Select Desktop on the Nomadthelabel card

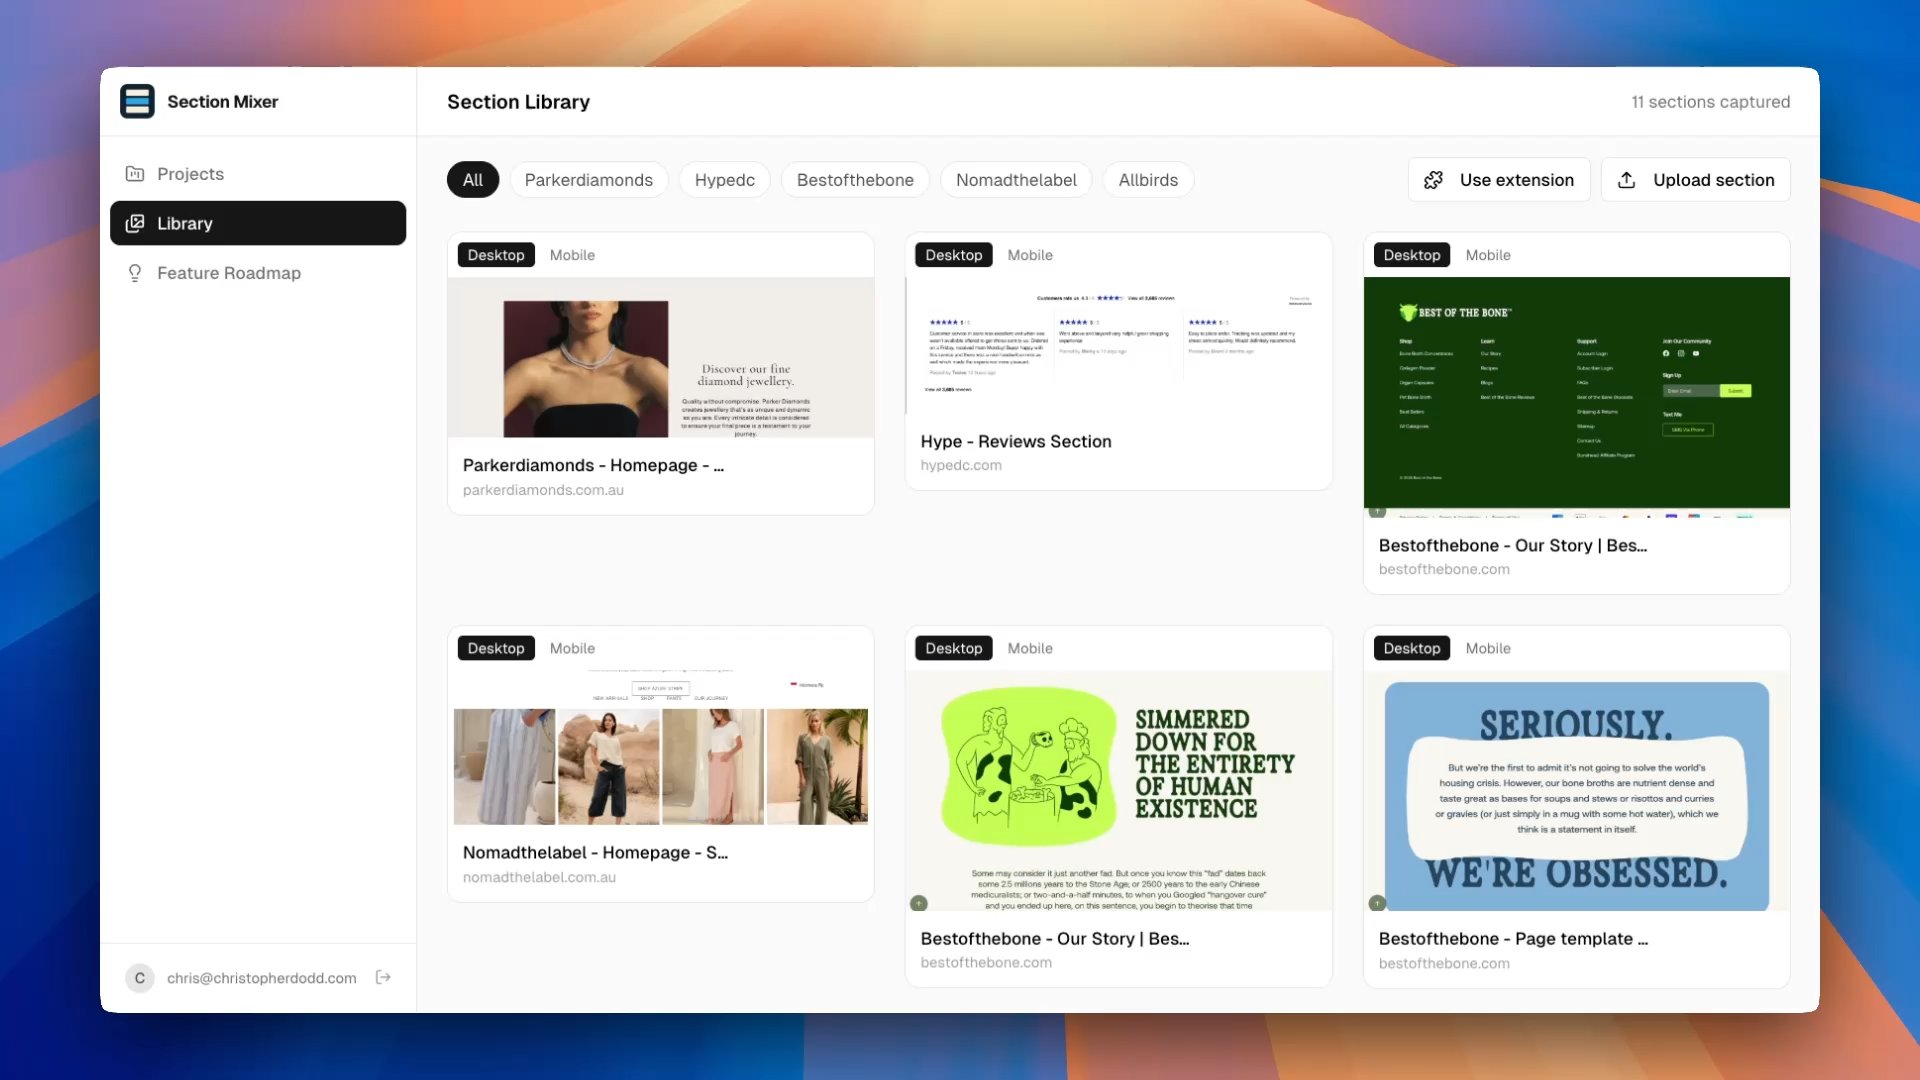tap(496, 648)
